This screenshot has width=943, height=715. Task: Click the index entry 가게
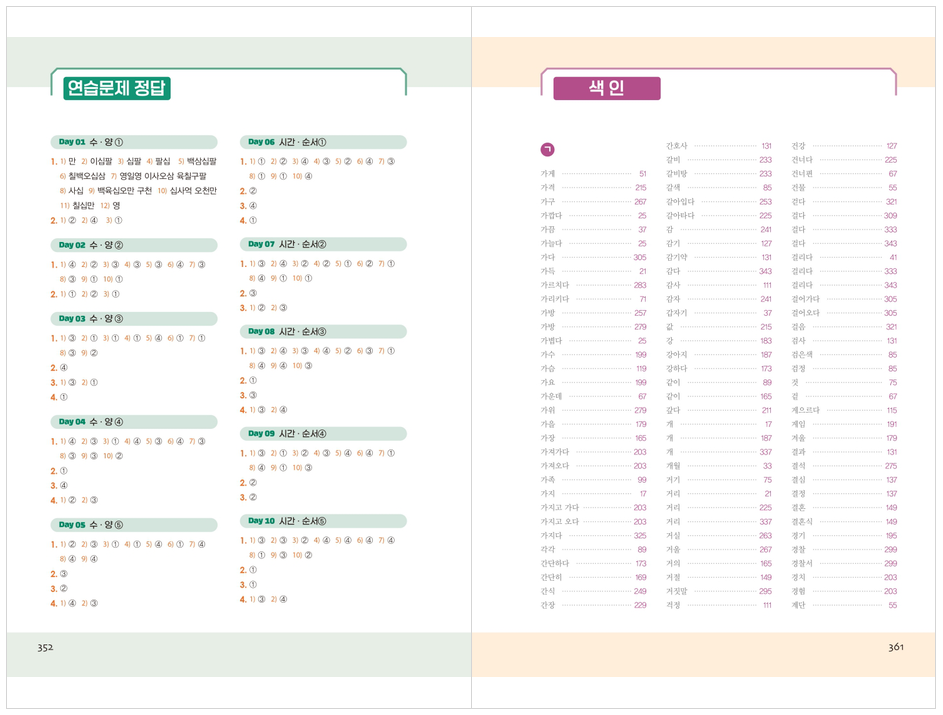[594, 174]
